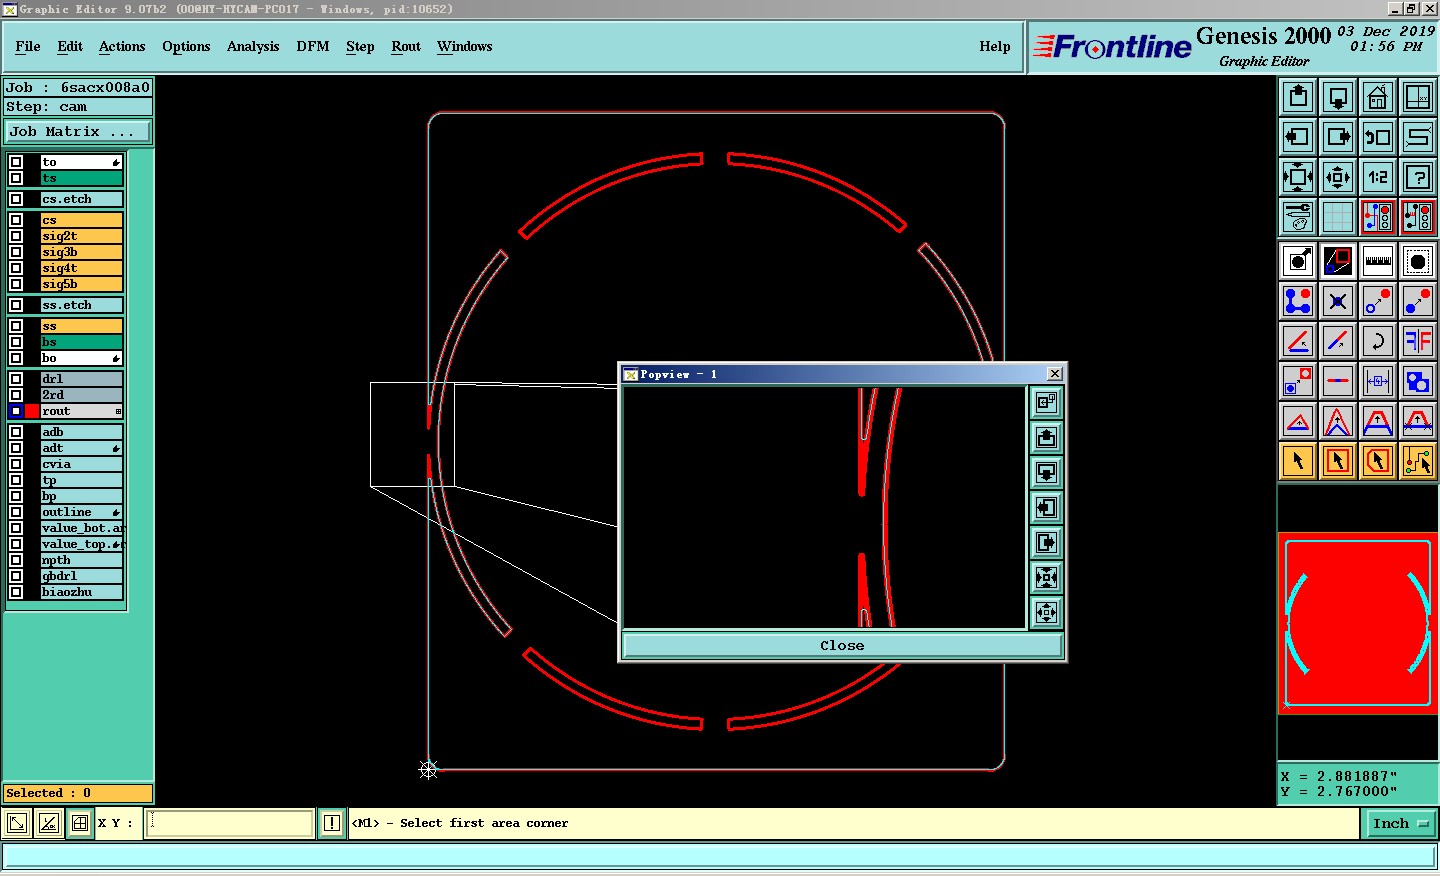Viewport: 1440px width, 876px height.
Task: Open the Rout menu
Action: 406,47
